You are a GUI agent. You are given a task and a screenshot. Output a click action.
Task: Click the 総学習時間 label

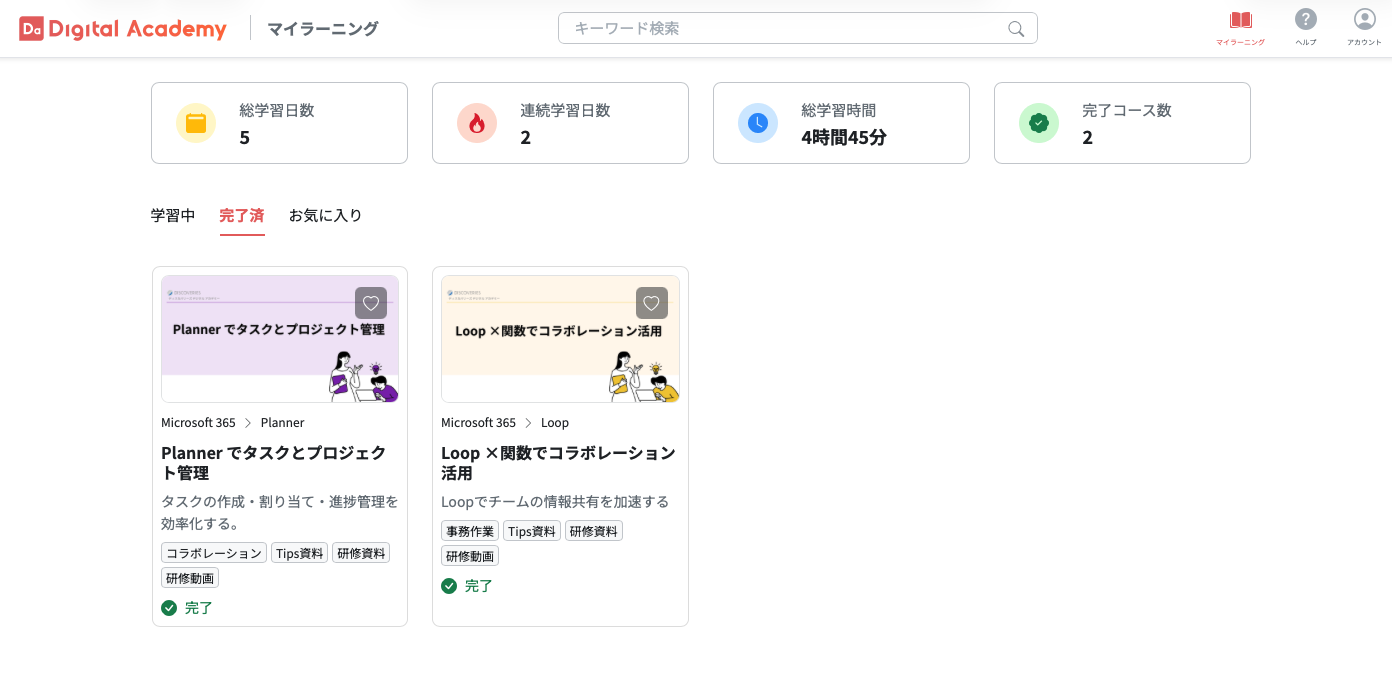(839, 110)
